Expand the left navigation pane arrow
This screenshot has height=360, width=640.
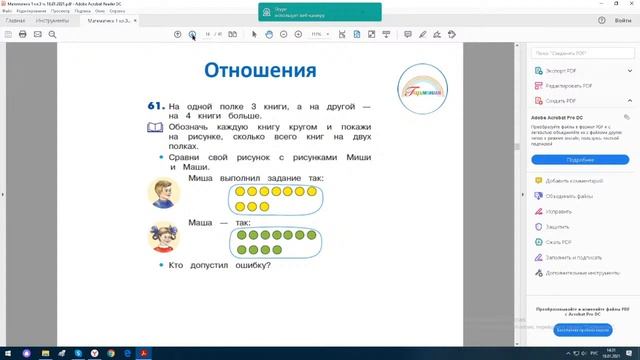point(2,195)
